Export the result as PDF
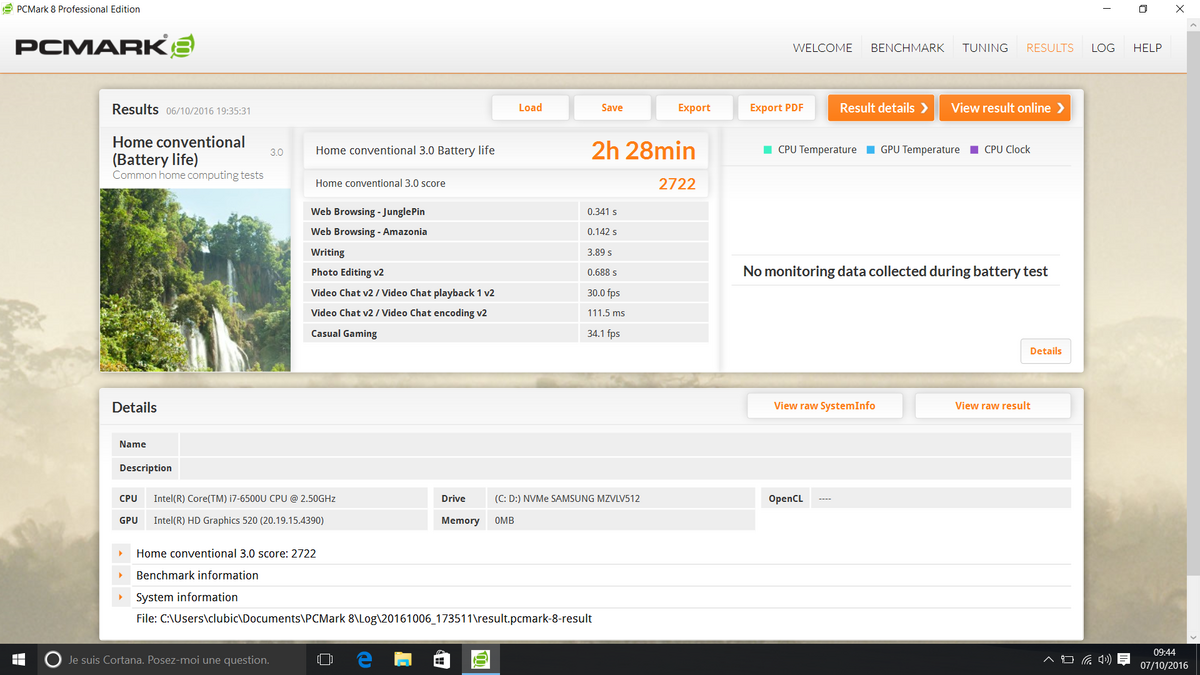 [x=777, y=108]
